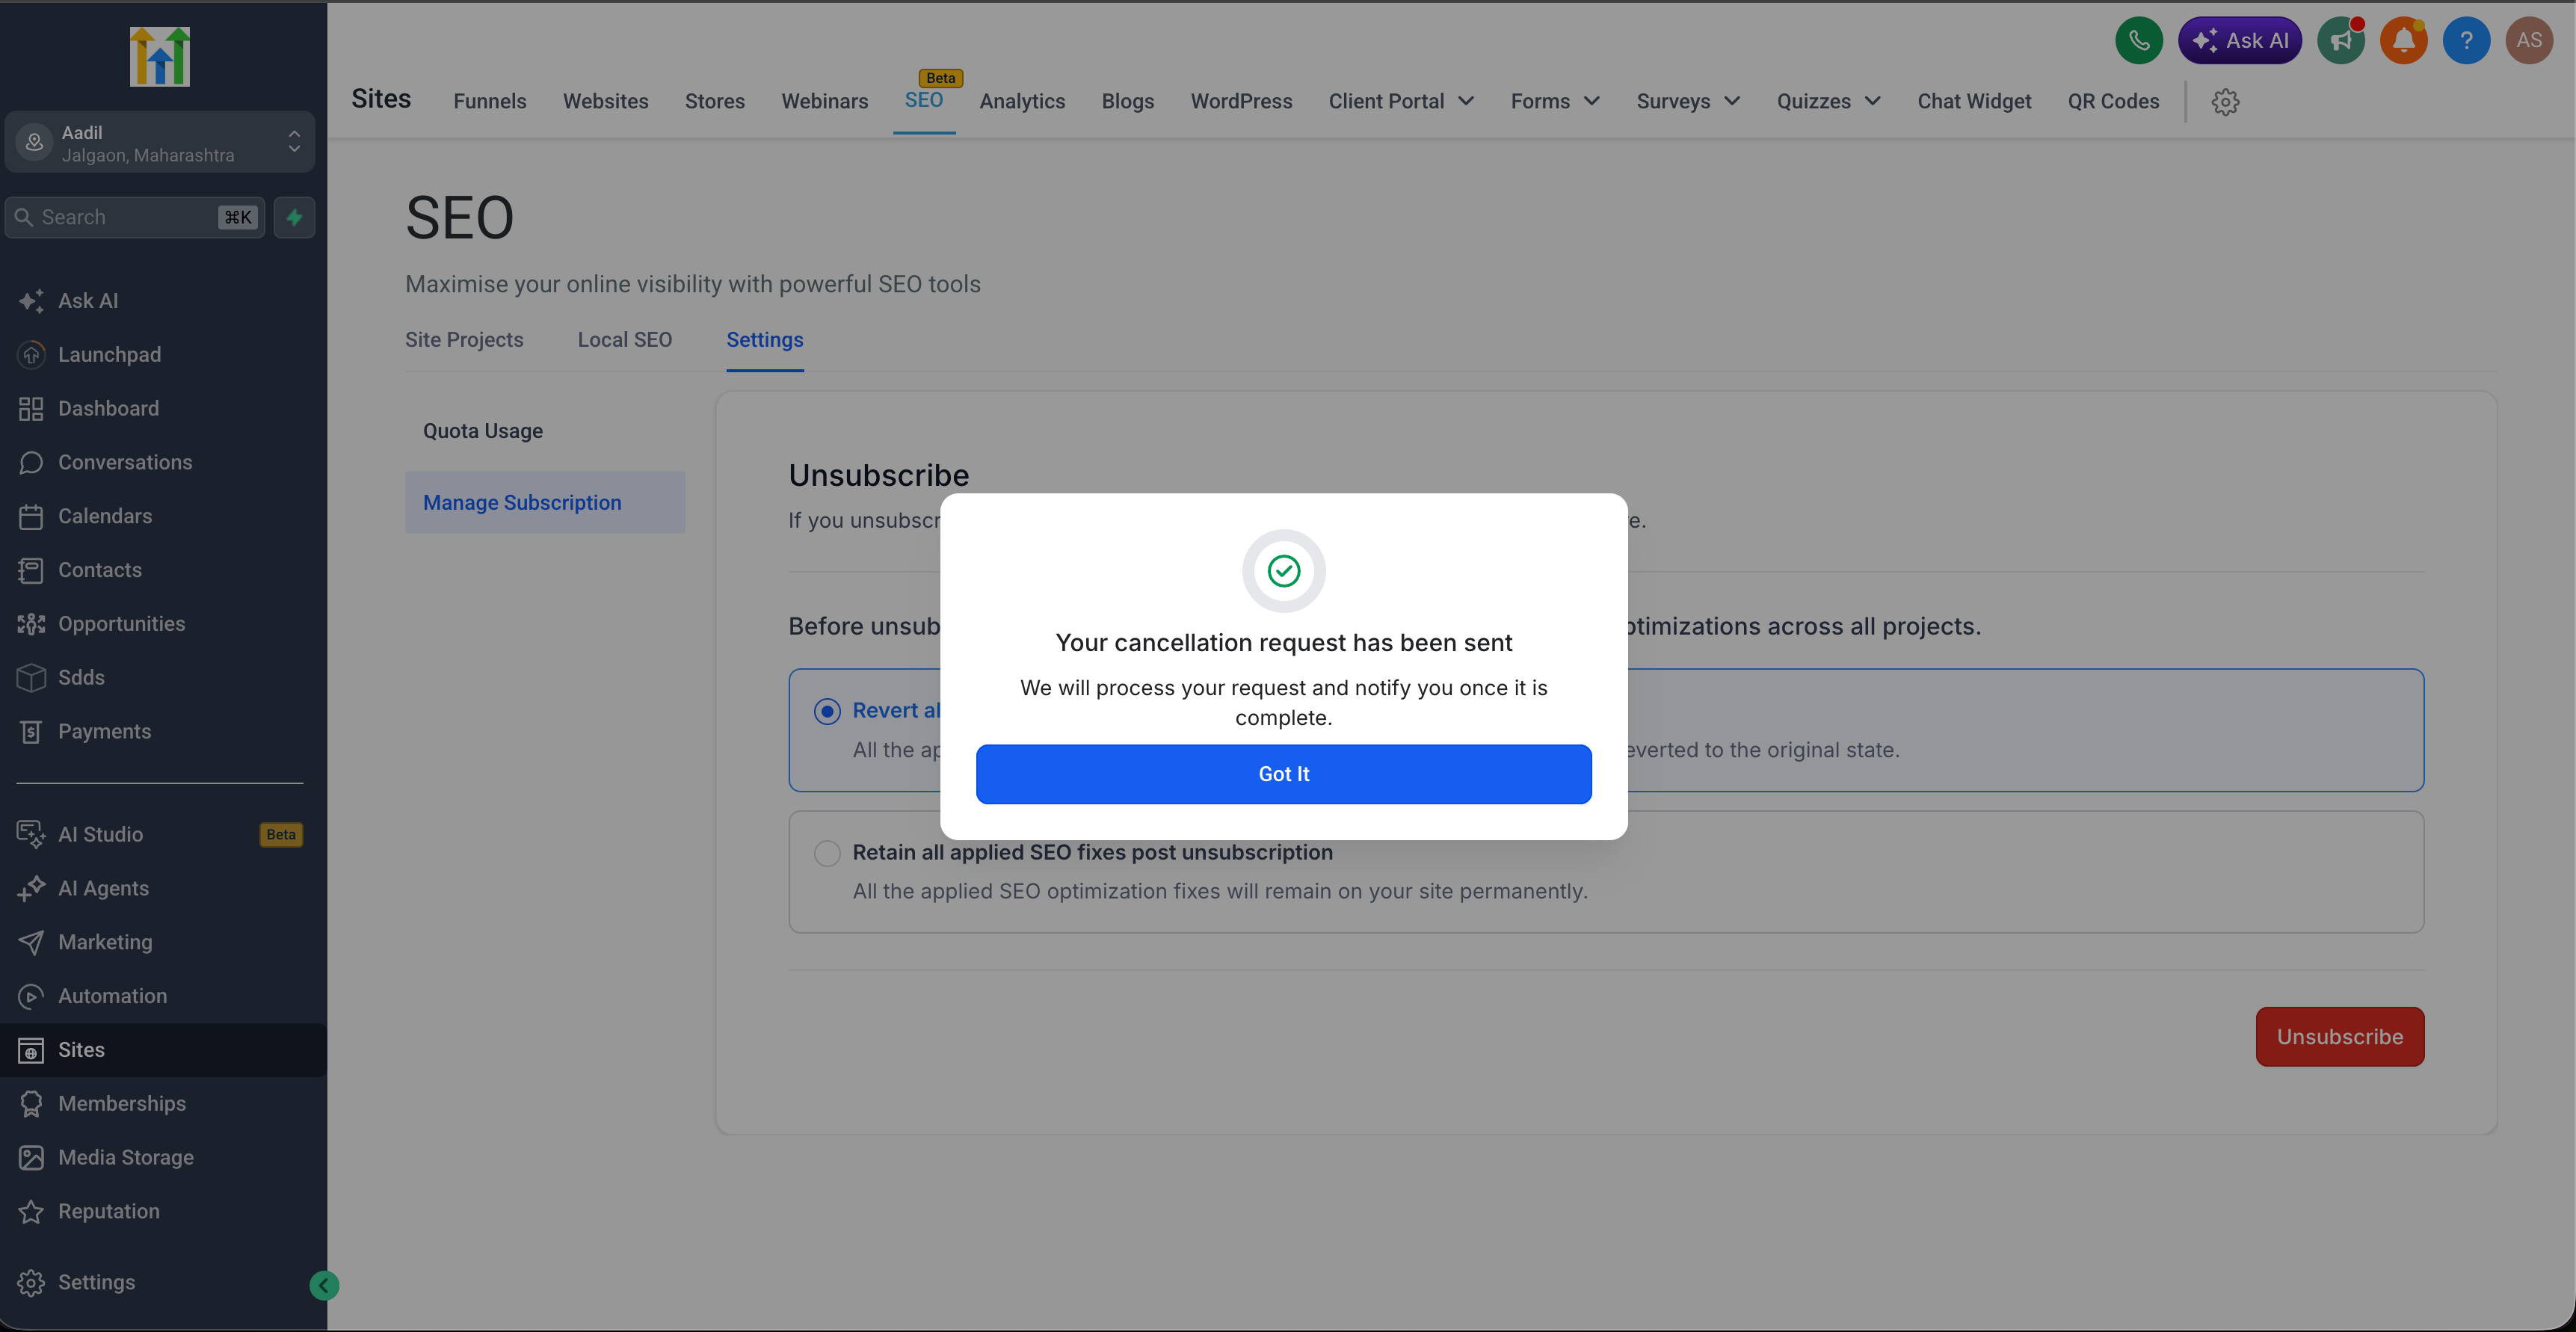Click the green phone dialer icon

[x=2139, y=41]
